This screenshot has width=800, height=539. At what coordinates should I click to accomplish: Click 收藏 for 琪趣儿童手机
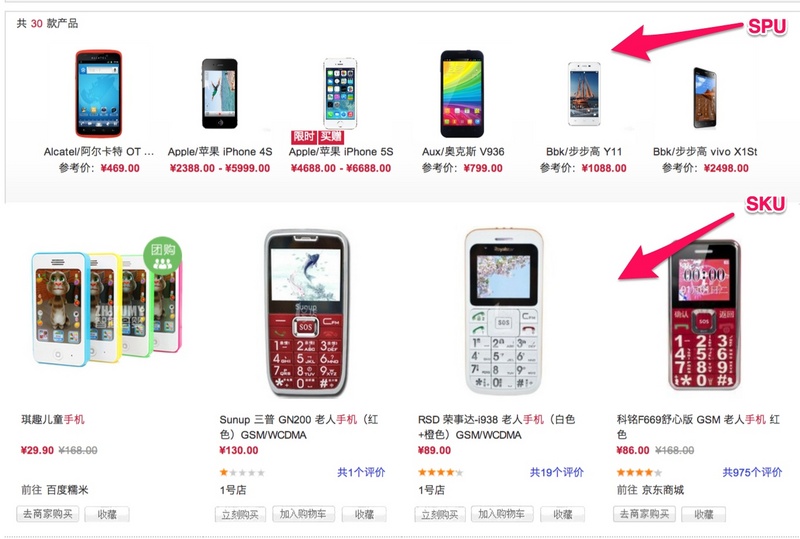pos(107,514)
